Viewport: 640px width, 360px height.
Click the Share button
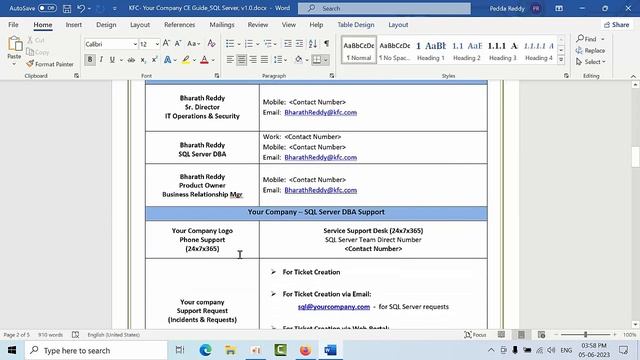tap(616, 25)
